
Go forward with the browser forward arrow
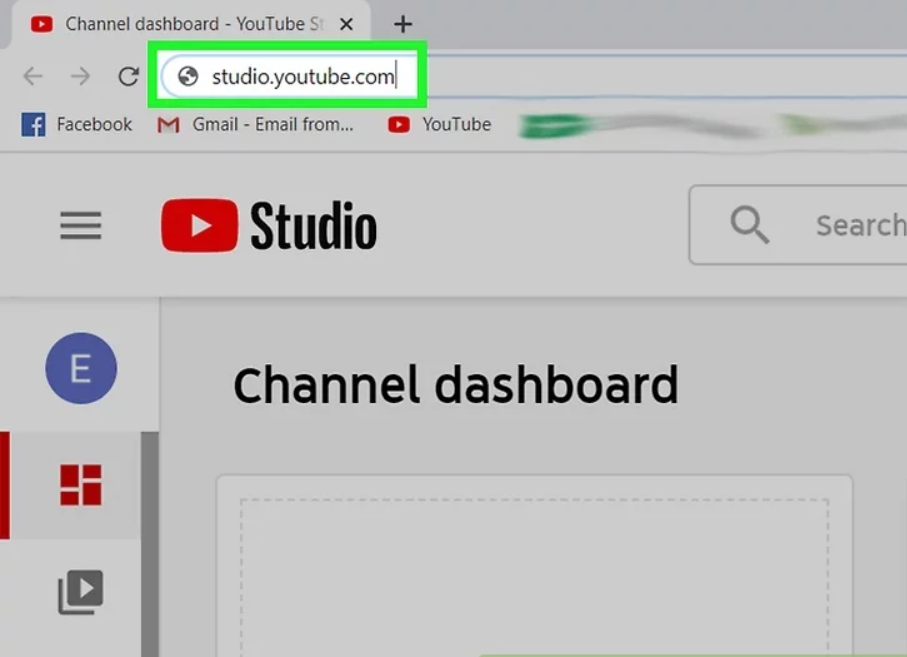80,76
